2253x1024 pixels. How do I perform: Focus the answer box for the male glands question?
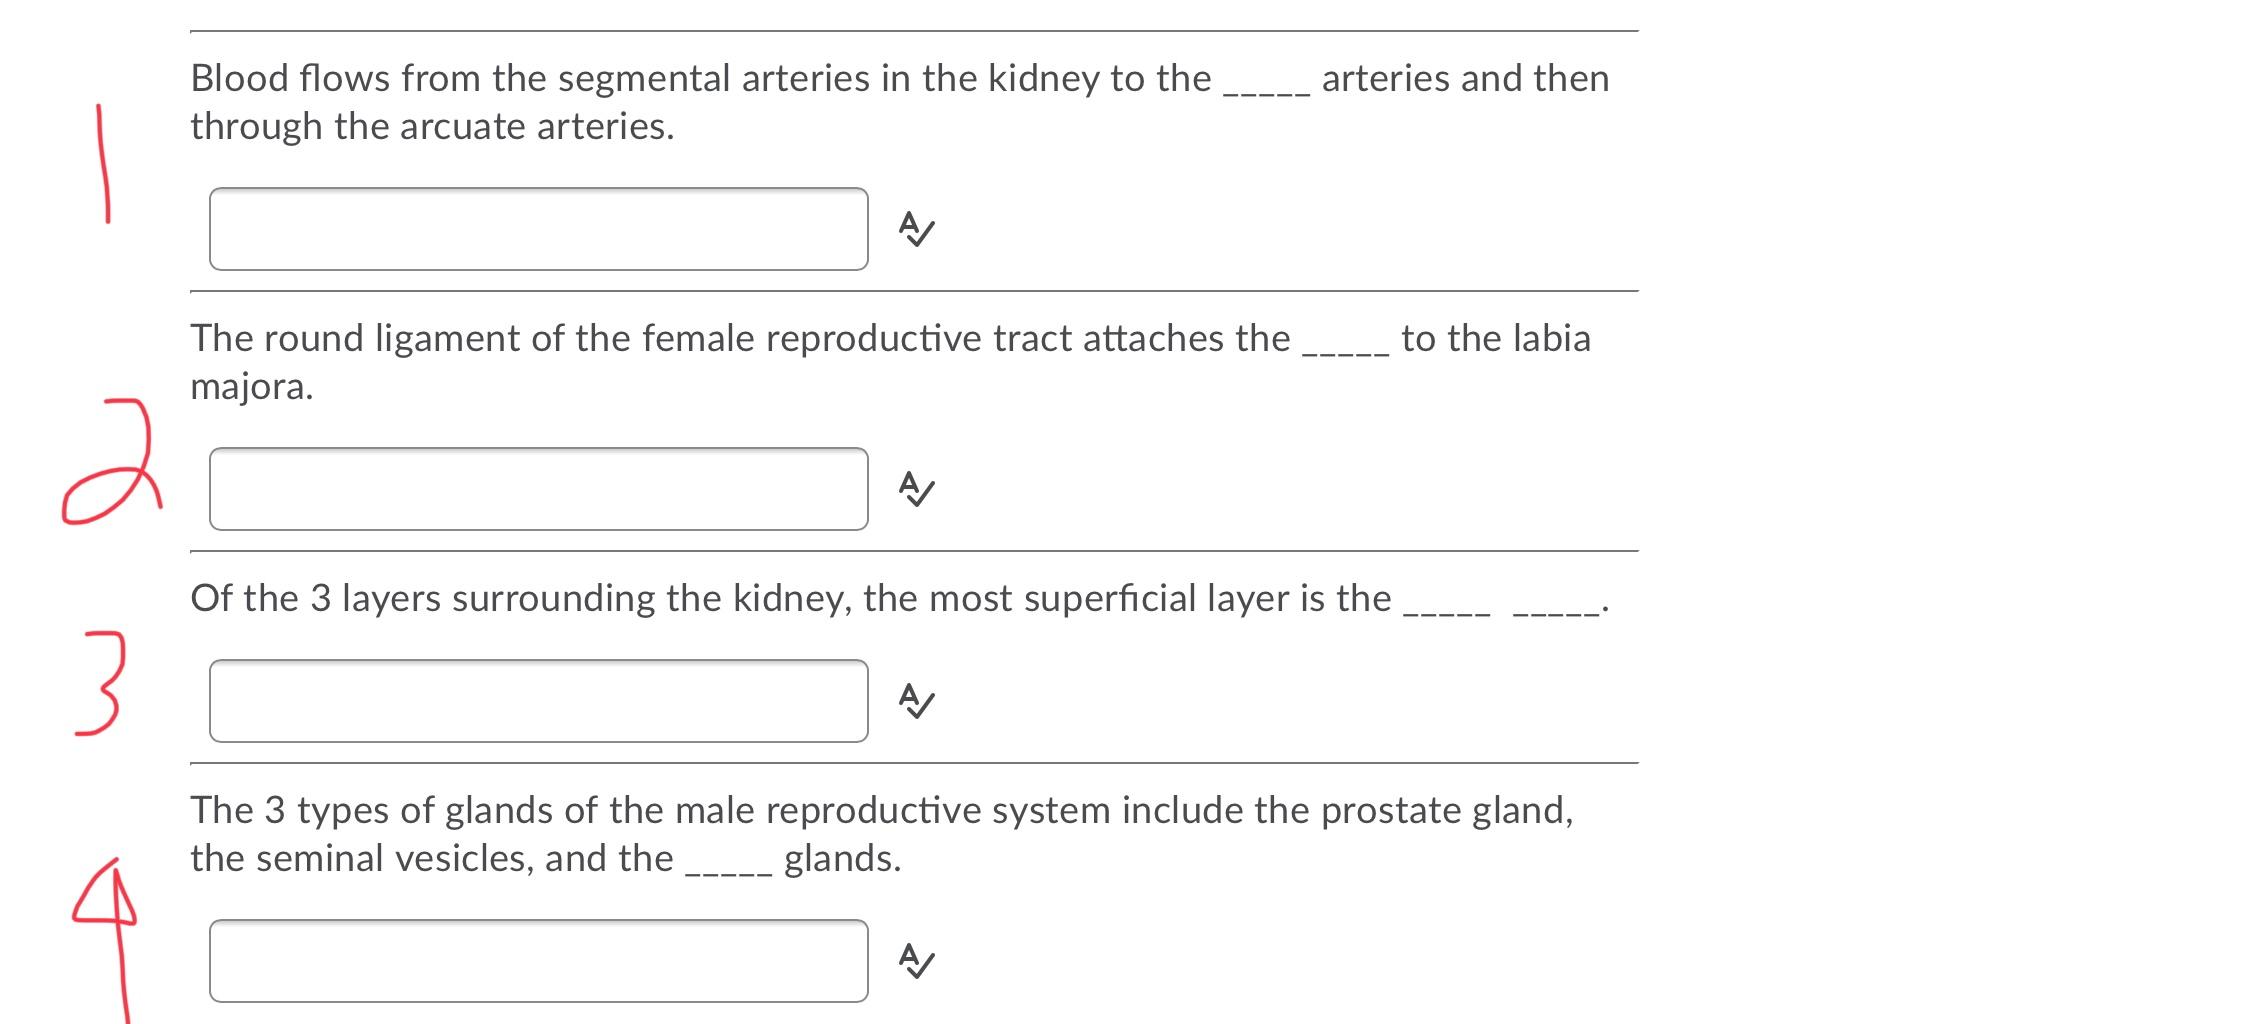[540, 962]
